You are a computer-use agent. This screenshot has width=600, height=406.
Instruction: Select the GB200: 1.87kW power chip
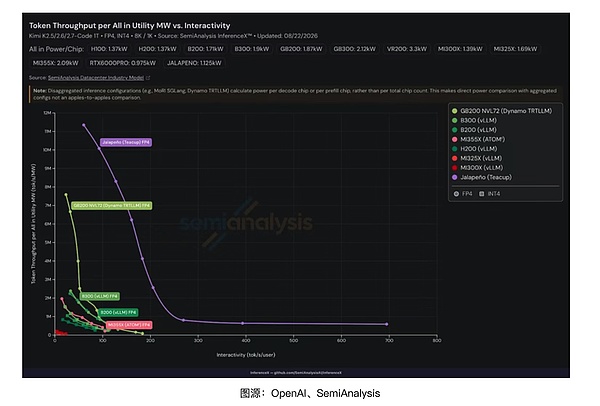(301, 49)
